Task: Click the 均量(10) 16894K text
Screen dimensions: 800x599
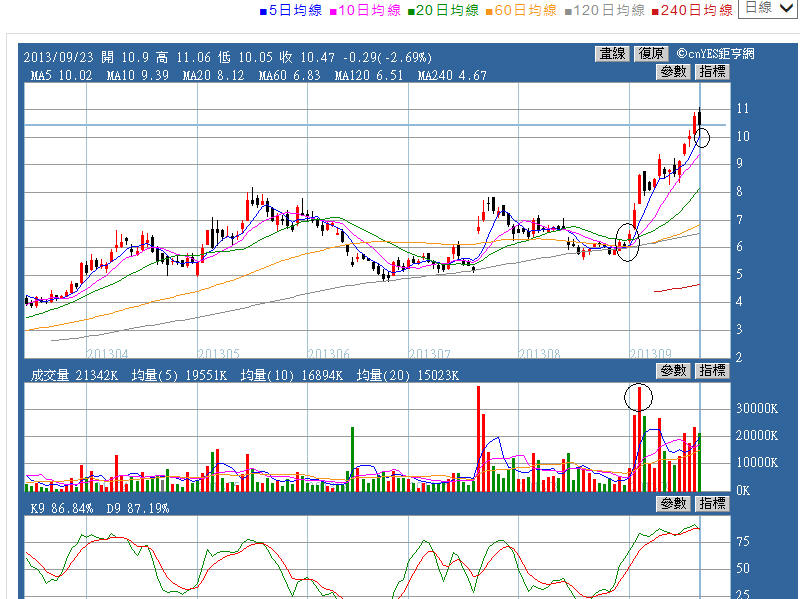Action: [x=292, y=376]
